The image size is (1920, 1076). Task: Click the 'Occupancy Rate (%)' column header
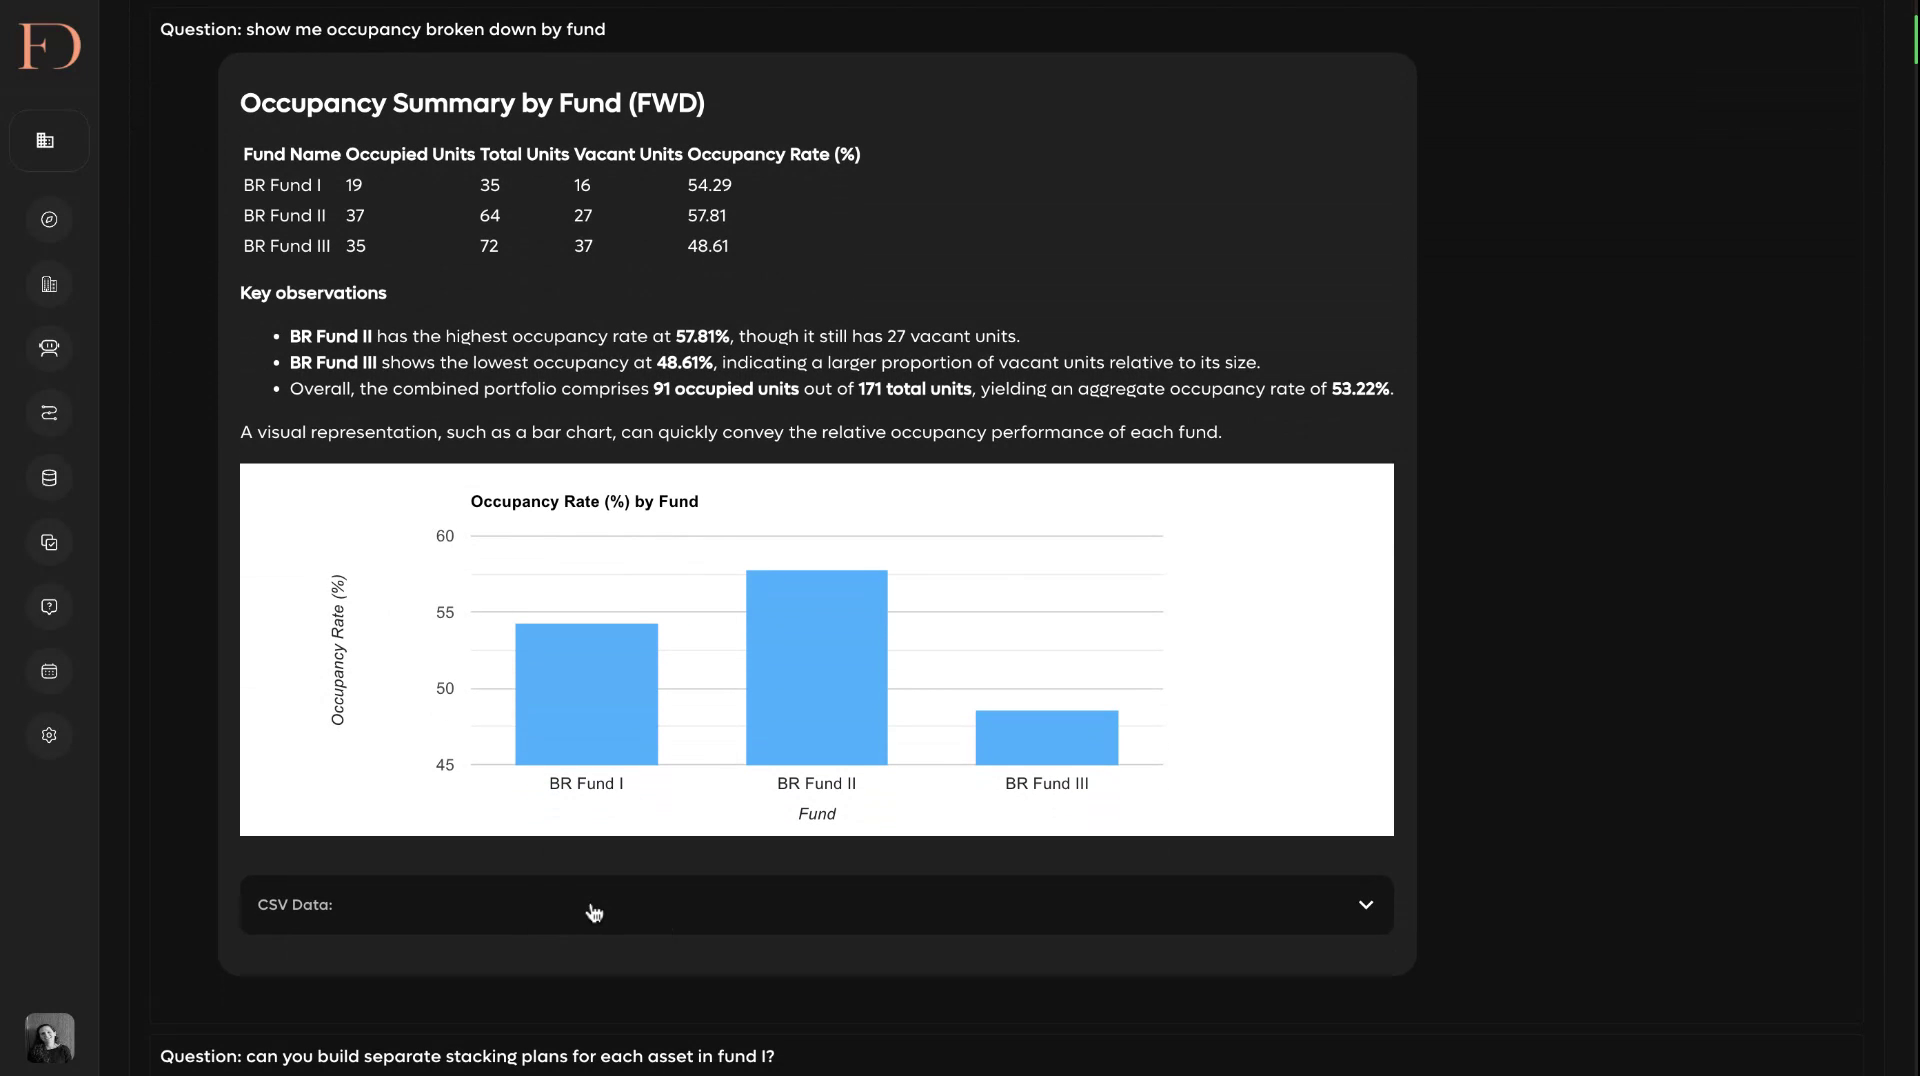point(774,155)
